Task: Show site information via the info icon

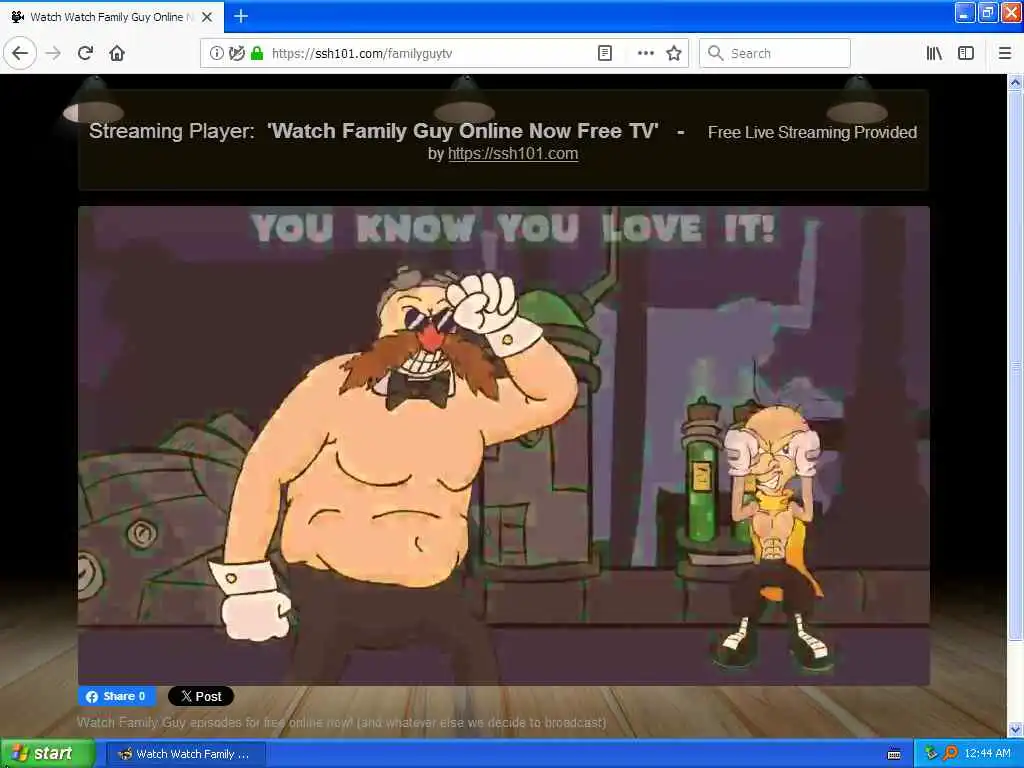Action: pyautogui.click(x=216, y=53)
